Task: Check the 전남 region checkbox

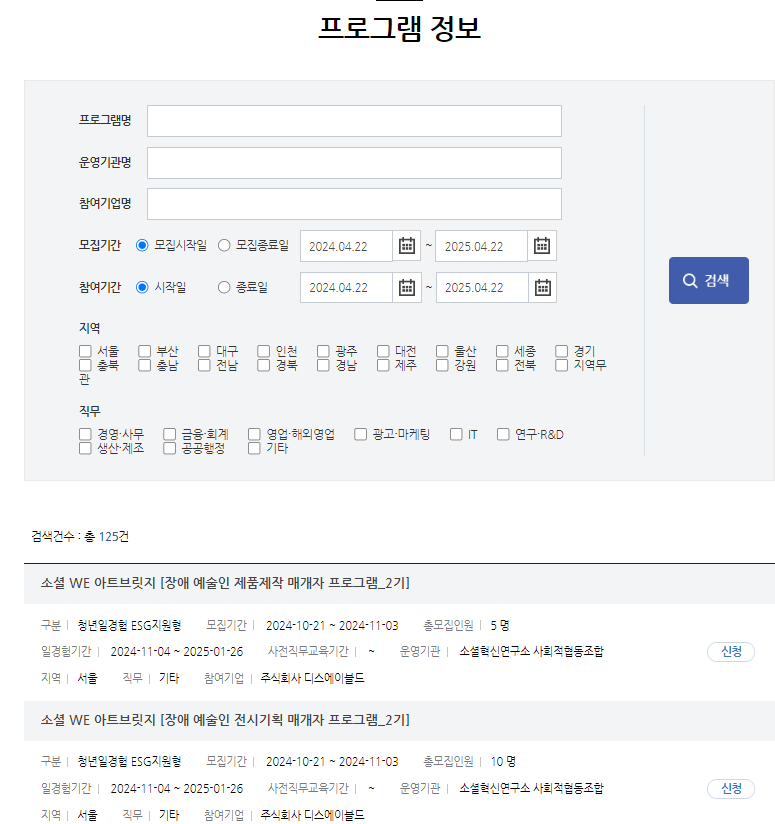Action: click(x=204, y=365)
